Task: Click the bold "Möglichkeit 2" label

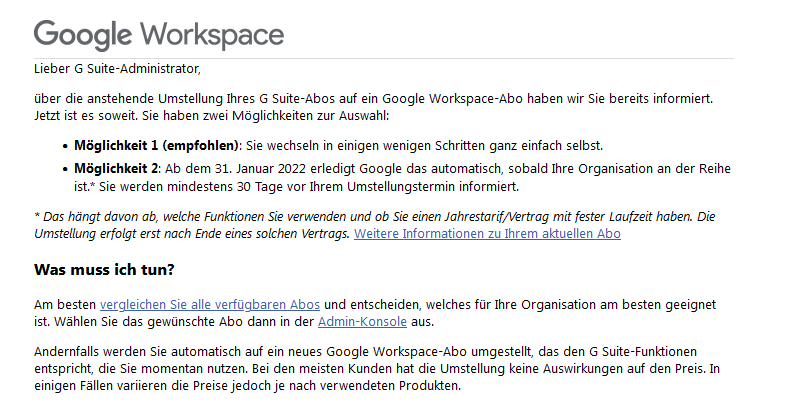Action: click(117, 168)
